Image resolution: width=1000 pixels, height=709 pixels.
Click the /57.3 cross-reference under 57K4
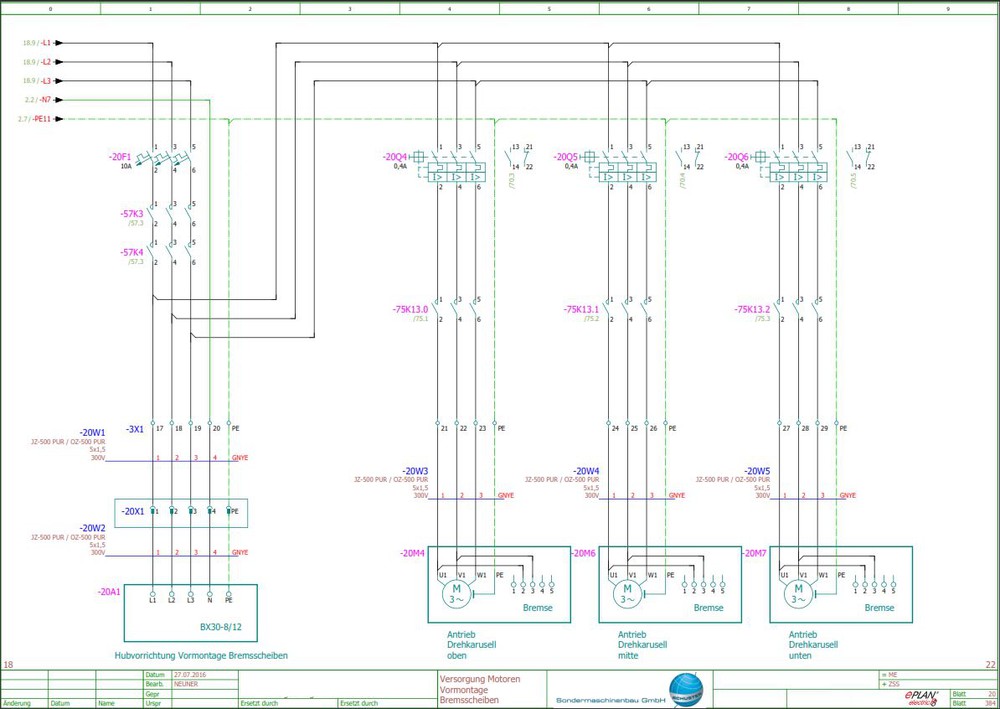(135, 261)
